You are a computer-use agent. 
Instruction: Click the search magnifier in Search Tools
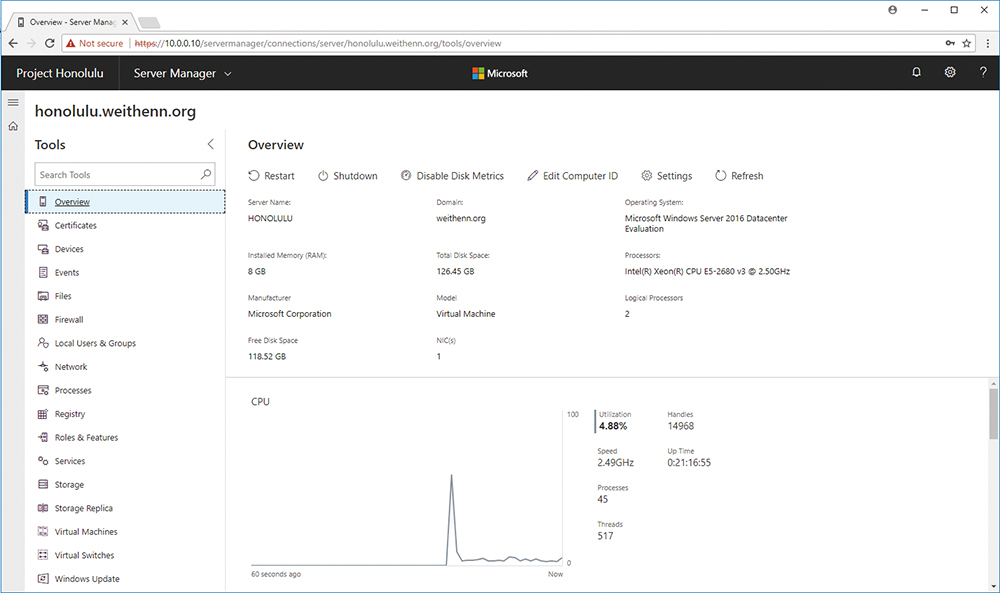[205, 174]
